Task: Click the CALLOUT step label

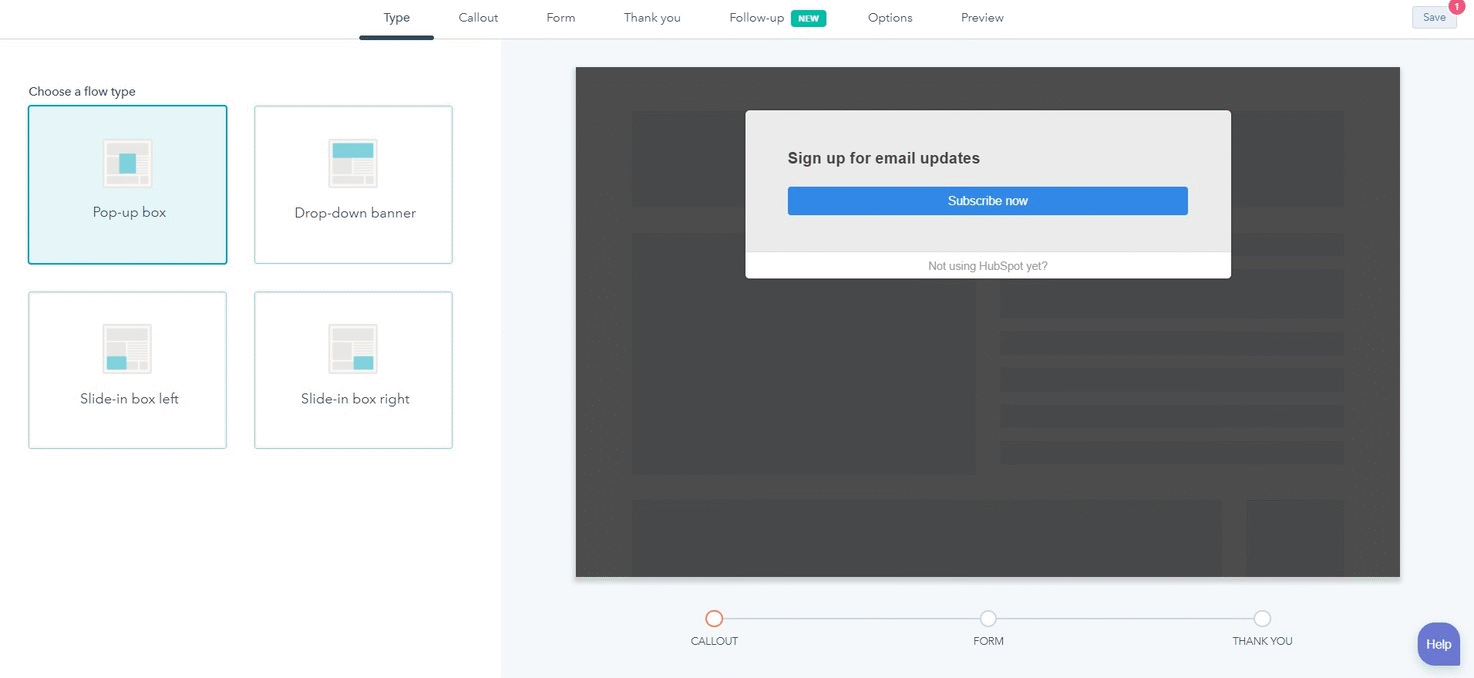Action: [714, 641]
